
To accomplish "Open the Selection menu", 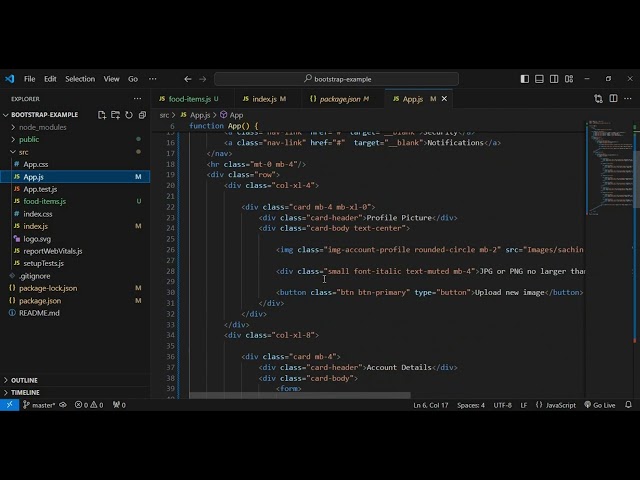I will pos(80,79).
